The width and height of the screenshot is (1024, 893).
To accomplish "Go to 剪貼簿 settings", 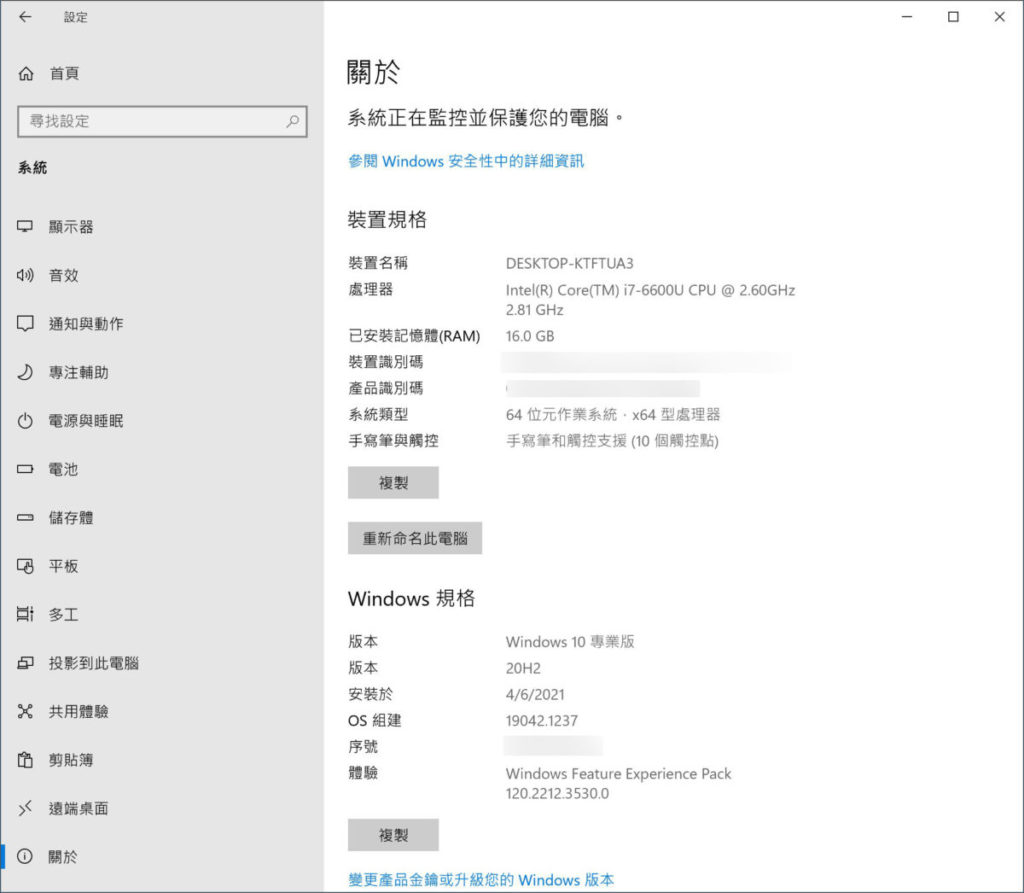I will (162, 760).
